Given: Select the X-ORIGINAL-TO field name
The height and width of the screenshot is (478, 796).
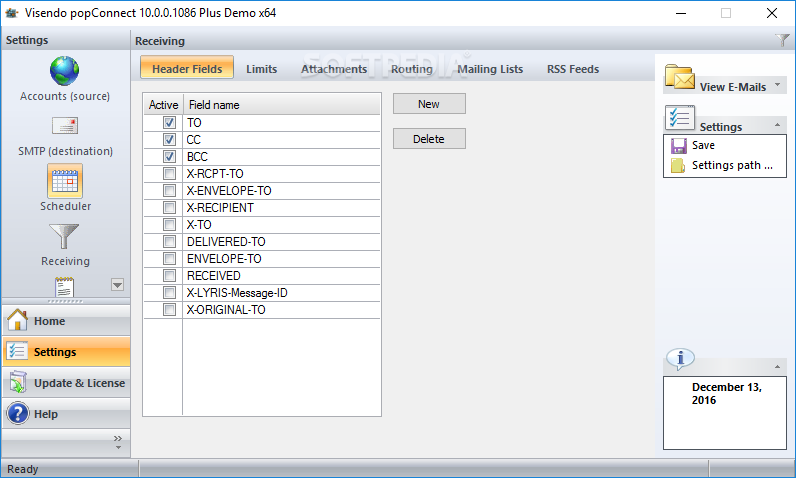Looking at the screenshot, I should point(226,310).
